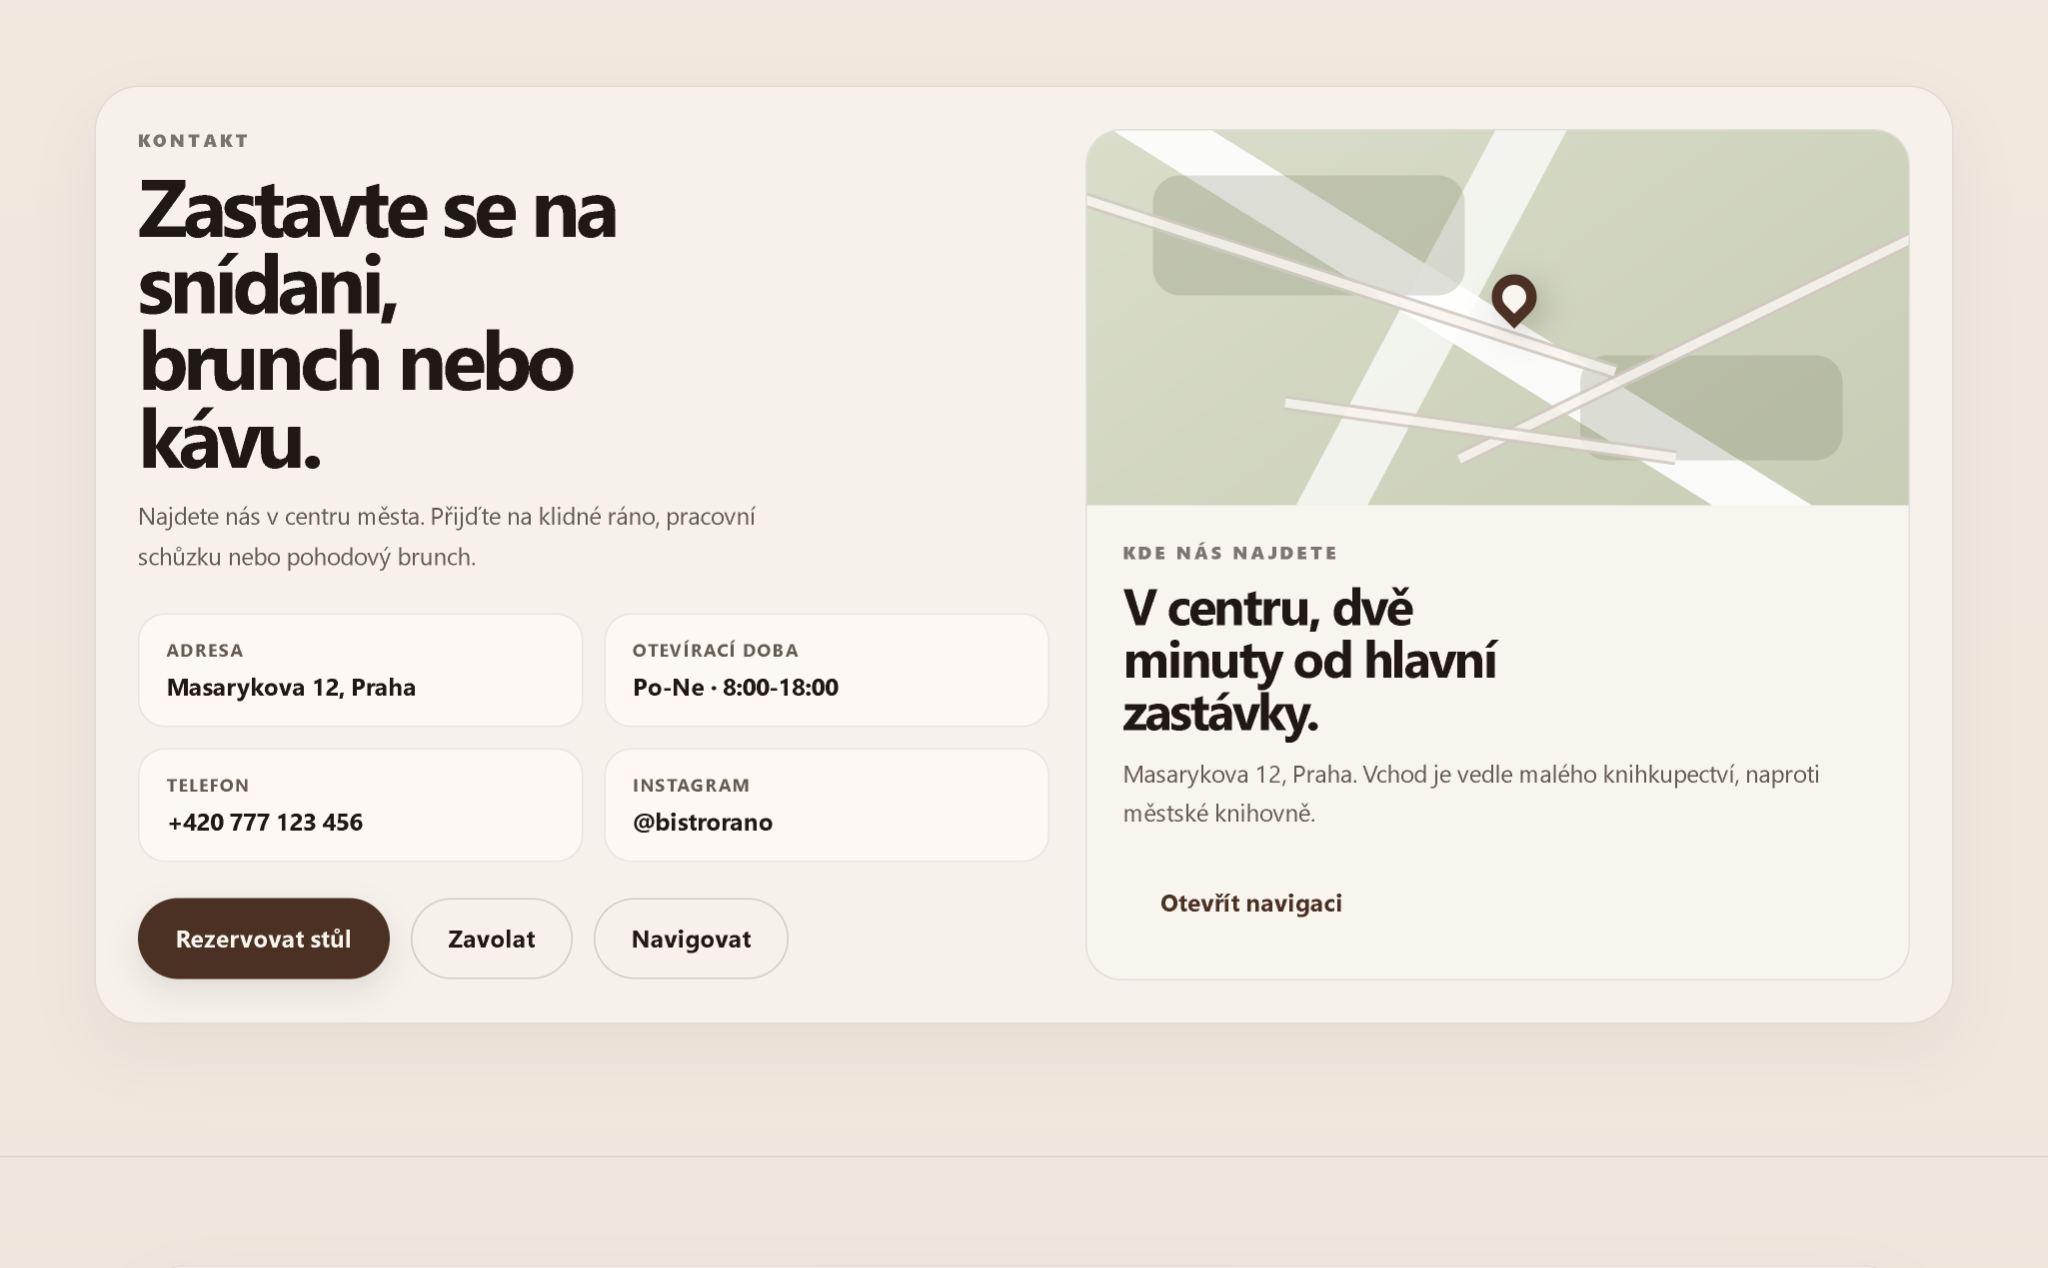Screen dimensions: 2048x1268
Task: Click the heading Zastavte se na snídani
Action: point(376,324)
